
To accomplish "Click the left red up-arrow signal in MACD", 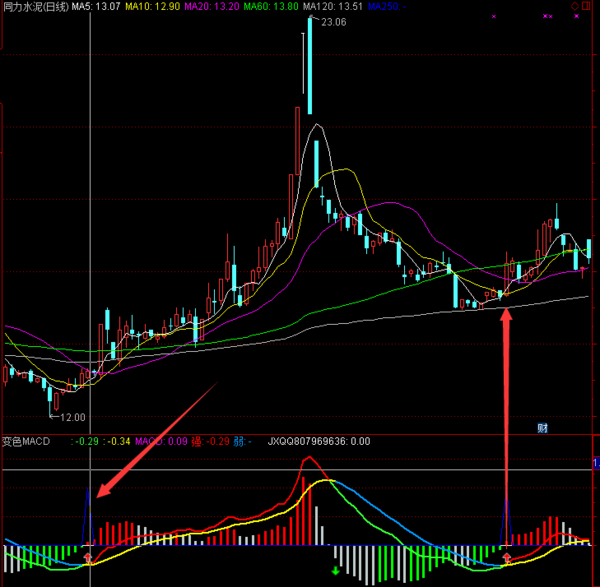I will coord(90,557).
